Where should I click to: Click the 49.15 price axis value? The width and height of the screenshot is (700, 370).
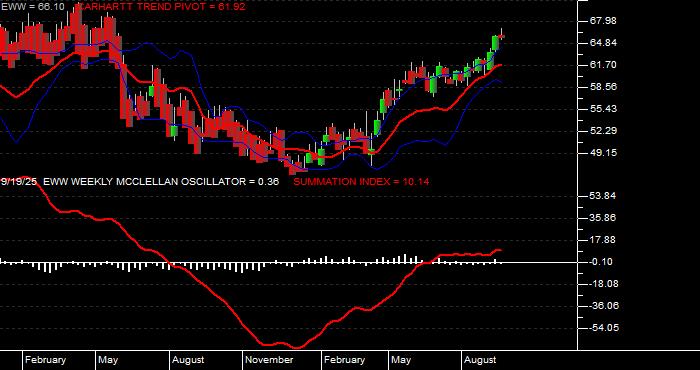(x=603, y=153)
